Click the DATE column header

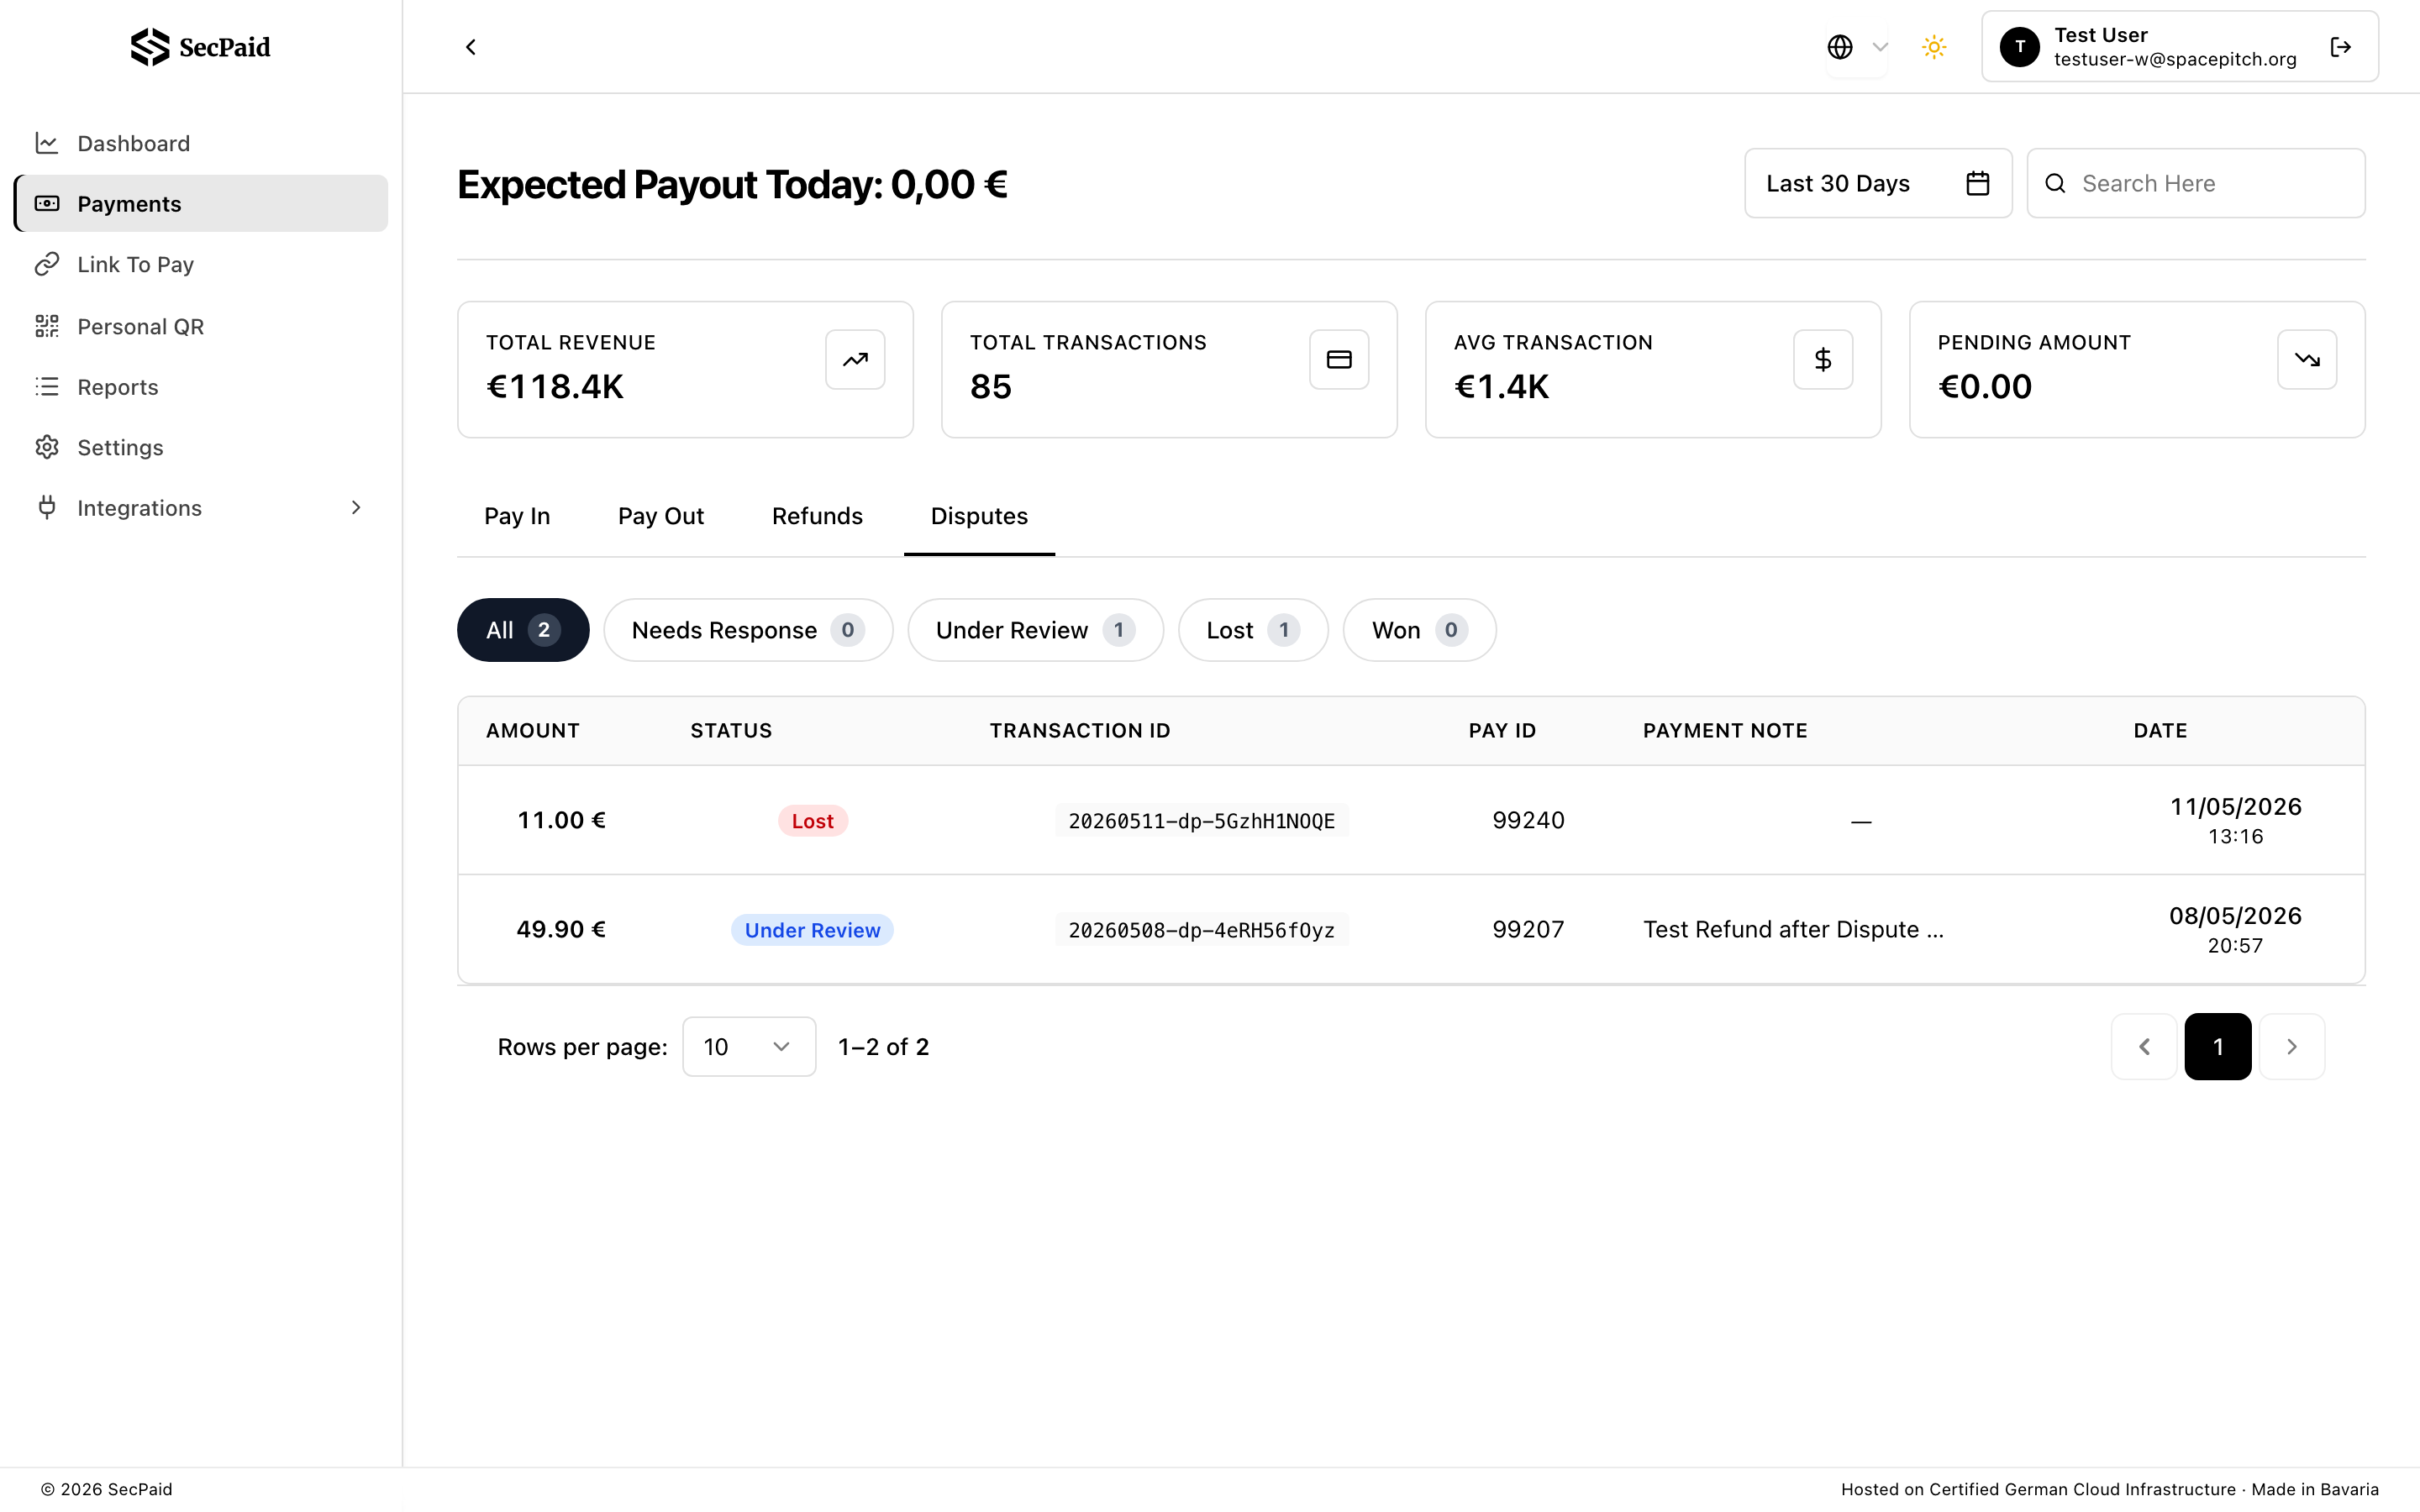2160,730
